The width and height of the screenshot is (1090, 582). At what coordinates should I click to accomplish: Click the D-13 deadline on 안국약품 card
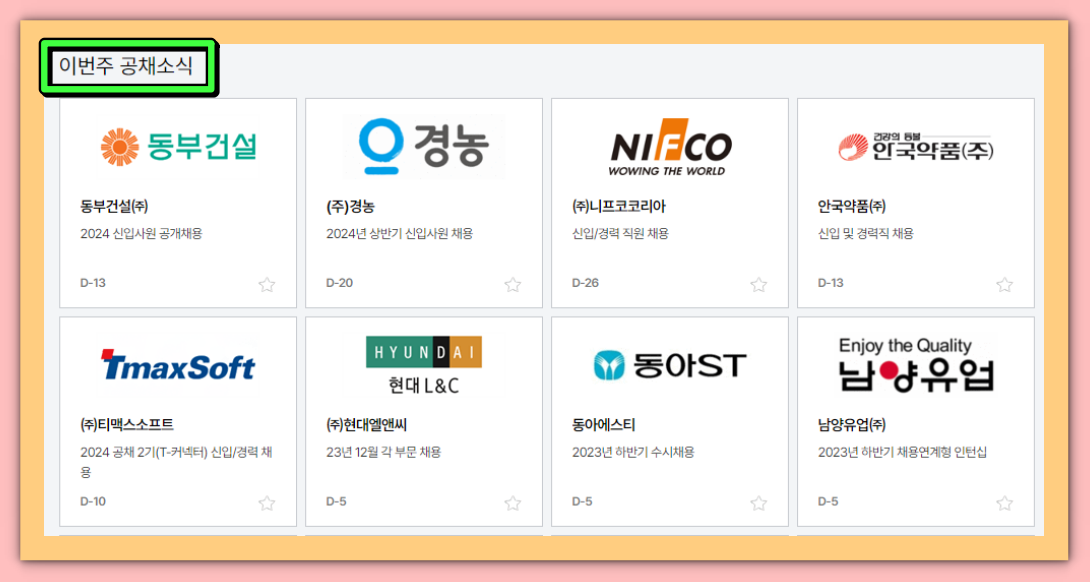[x=831, y=283]
